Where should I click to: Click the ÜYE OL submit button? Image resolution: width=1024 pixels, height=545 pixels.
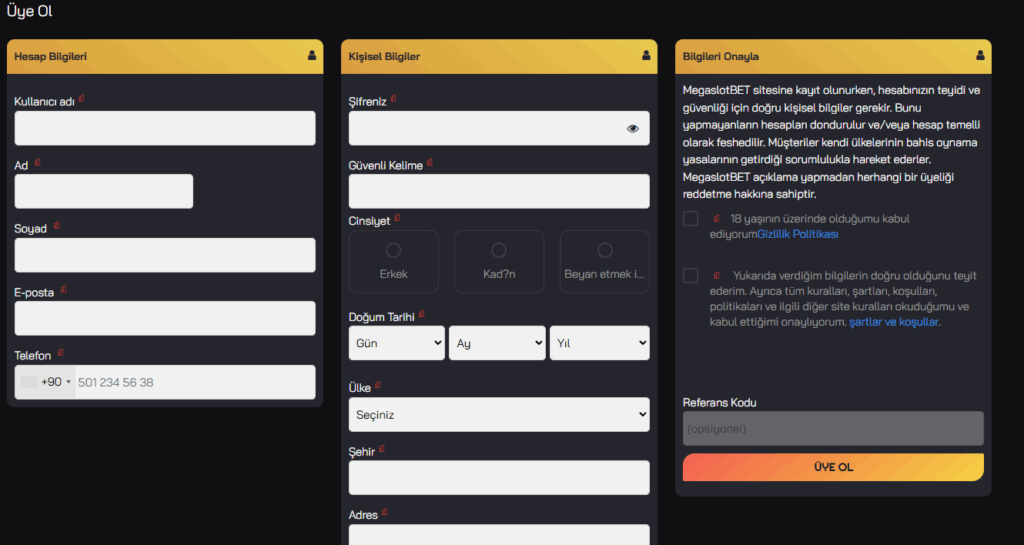tap(833, 467)
